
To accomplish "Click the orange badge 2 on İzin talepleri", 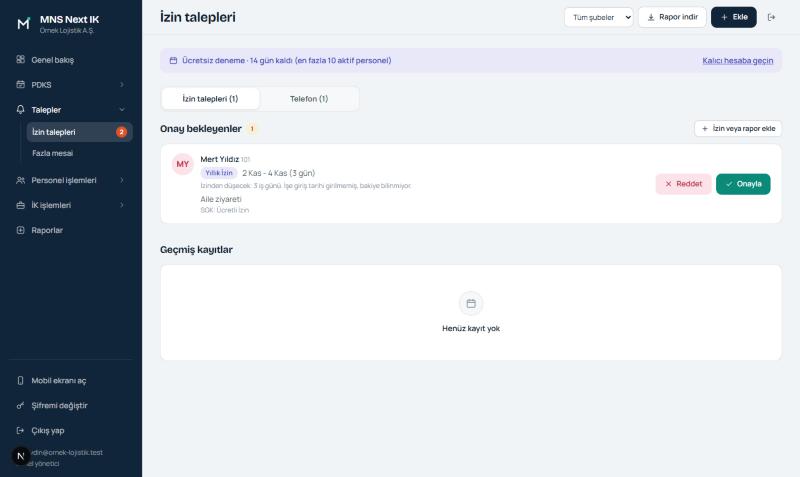I will [x=121, y=132].
